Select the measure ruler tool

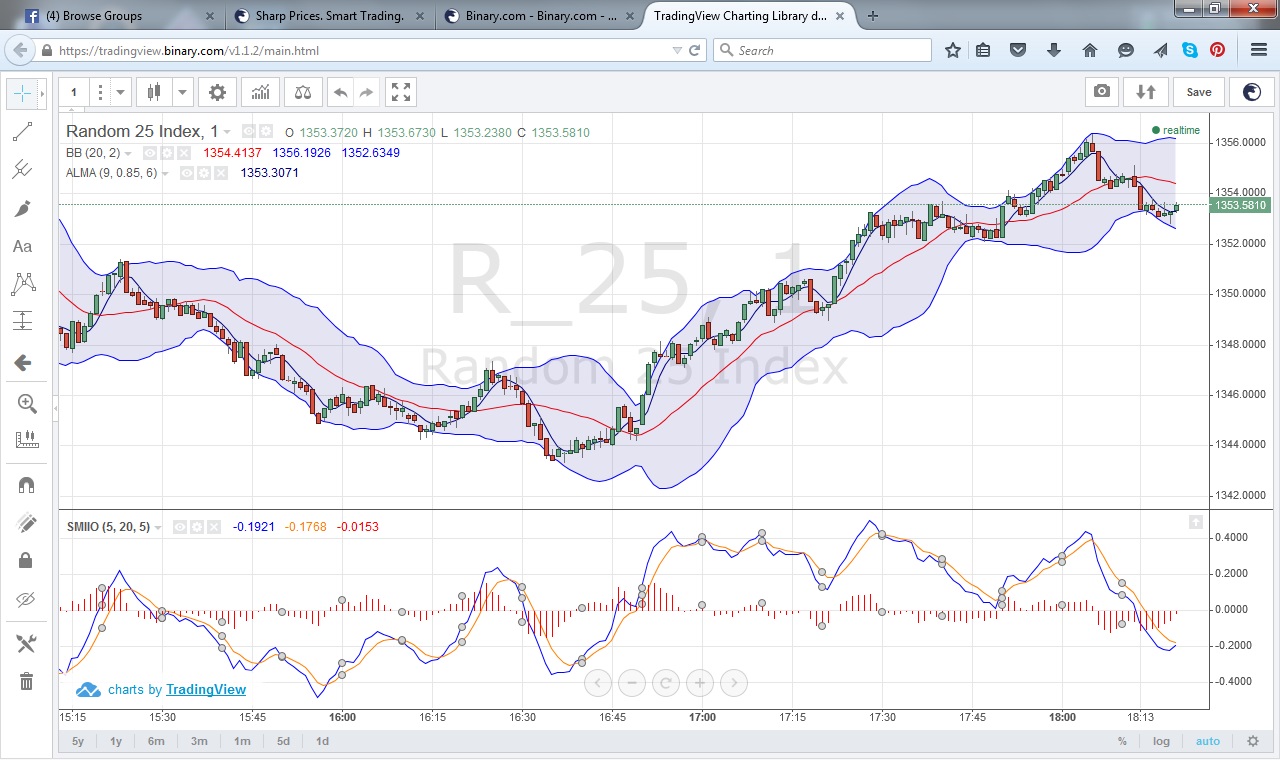[x=26, y=440]
